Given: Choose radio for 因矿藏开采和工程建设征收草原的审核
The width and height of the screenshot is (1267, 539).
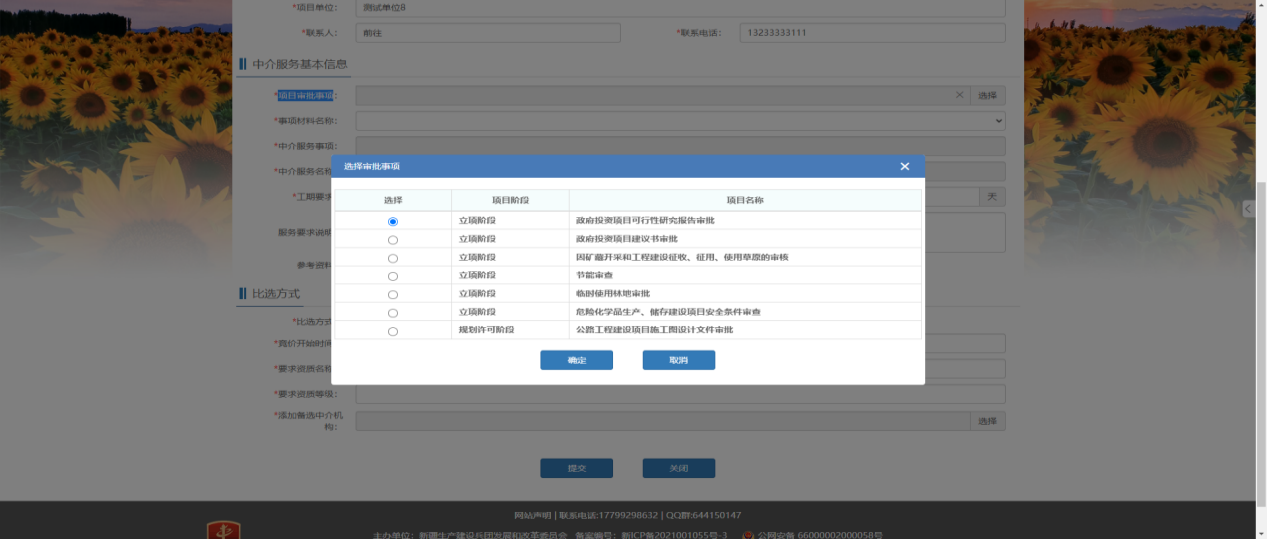Looking at the screenshot, I should 392,258.
